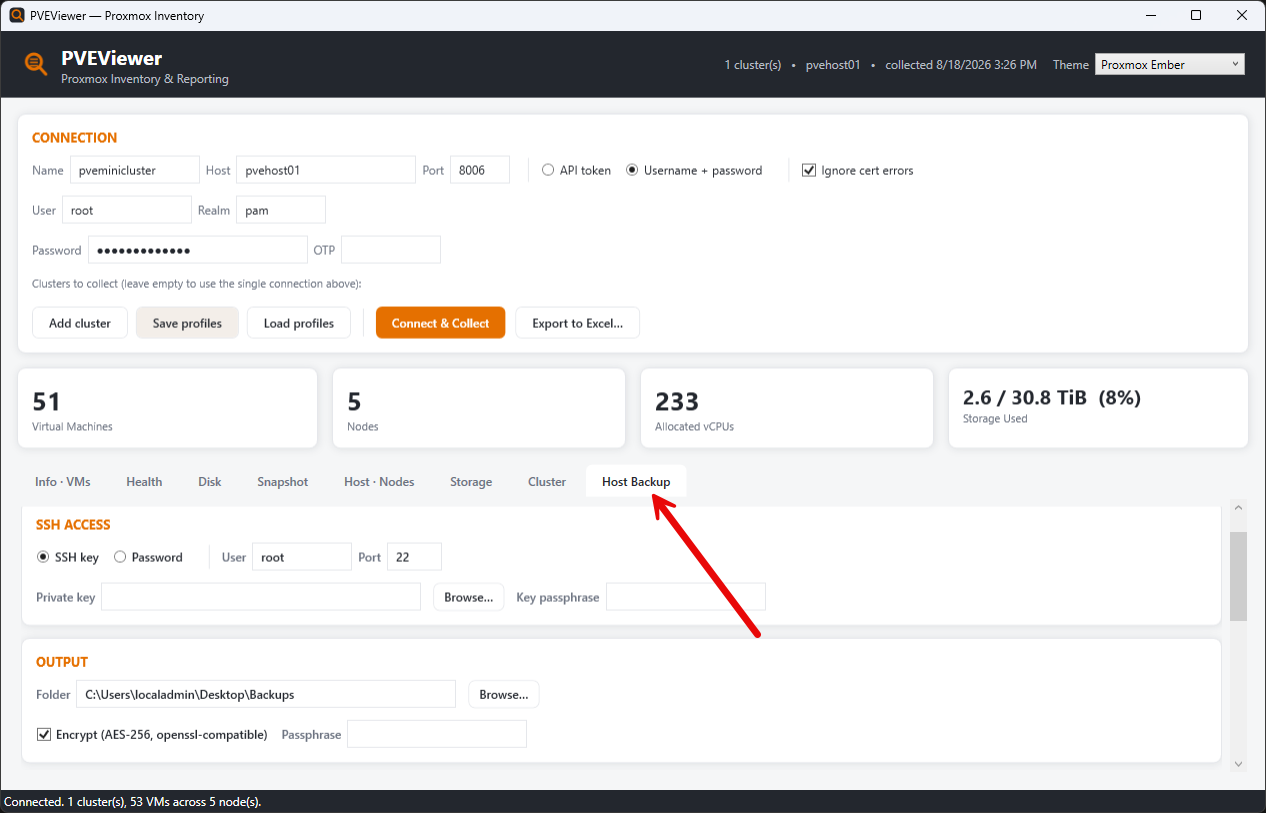Viewport: 1266px width, 813px height.
Task: Click the encryption Passphrase field
Action: coord(437,734)
